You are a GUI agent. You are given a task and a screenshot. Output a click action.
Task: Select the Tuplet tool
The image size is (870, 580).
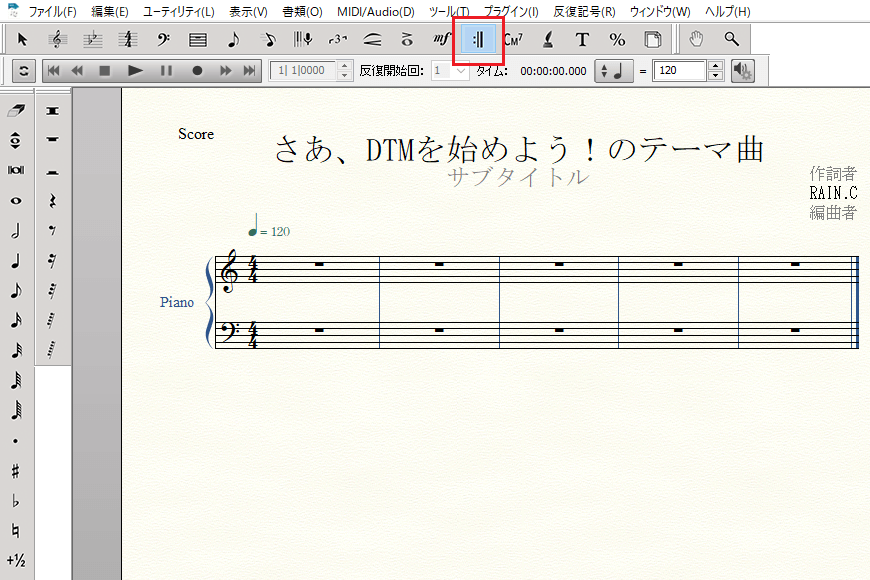point(337,40)
